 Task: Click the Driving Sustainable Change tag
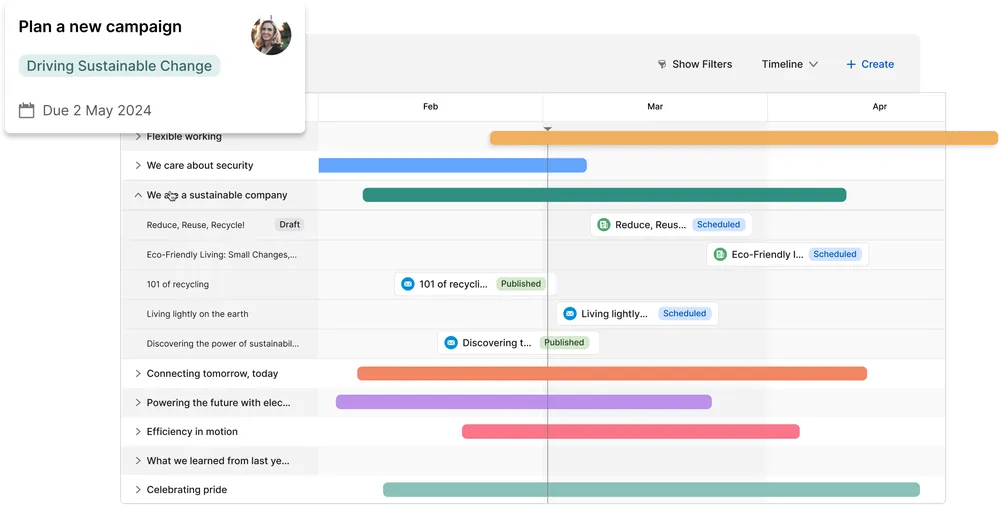click(119, 66)
